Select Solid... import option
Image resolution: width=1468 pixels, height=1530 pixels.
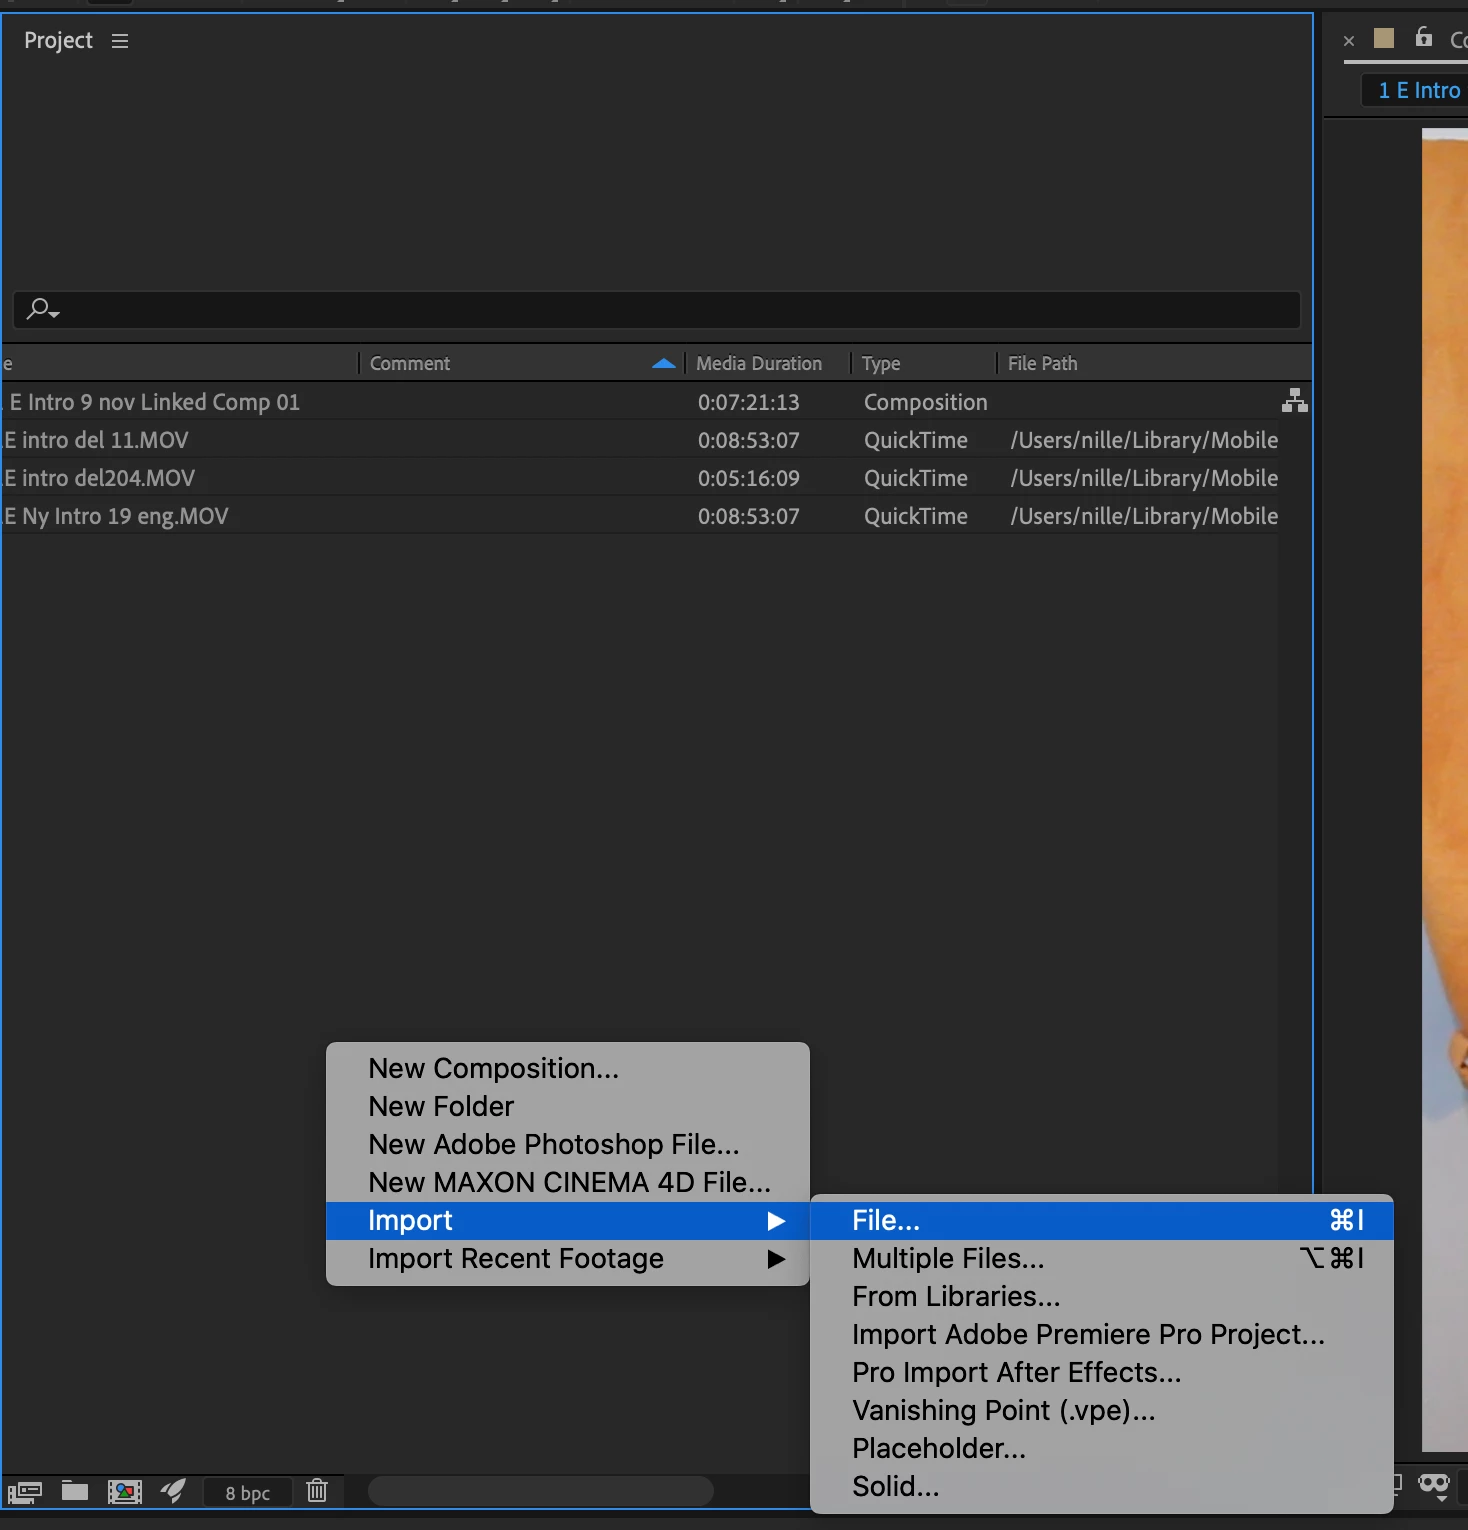(1102, 1486)
